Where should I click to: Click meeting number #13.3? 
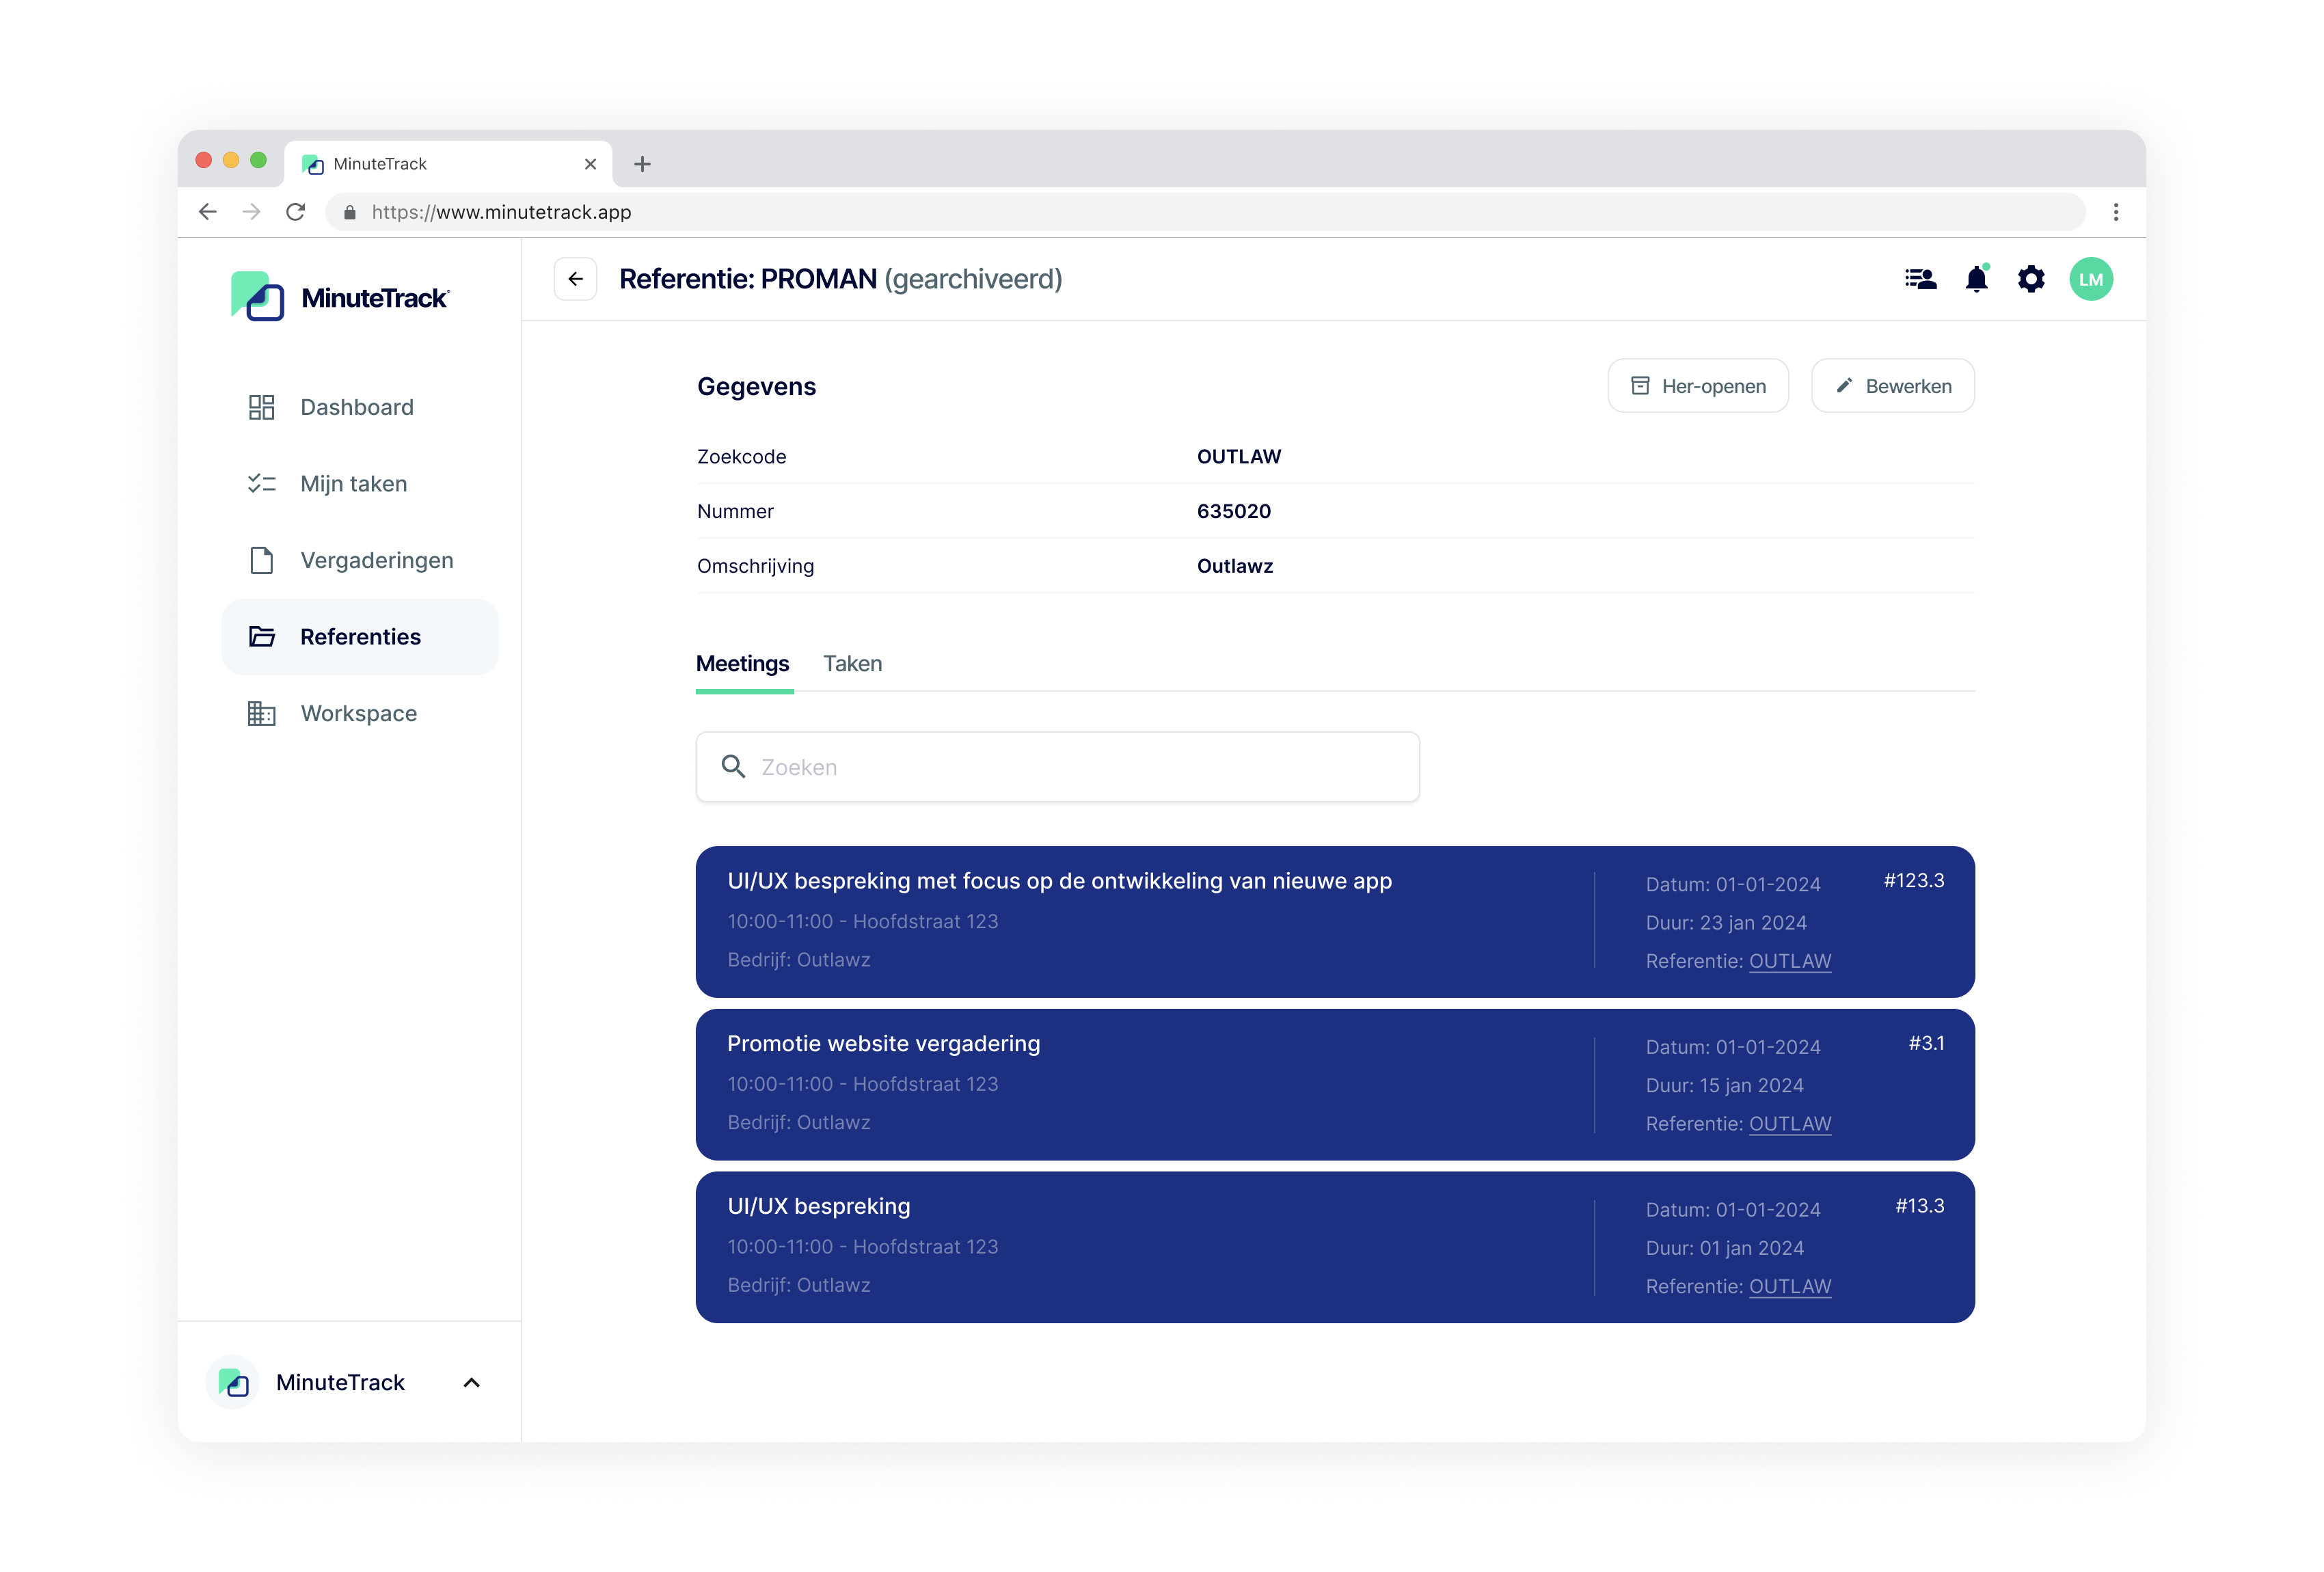(x=1920, y=1207)
